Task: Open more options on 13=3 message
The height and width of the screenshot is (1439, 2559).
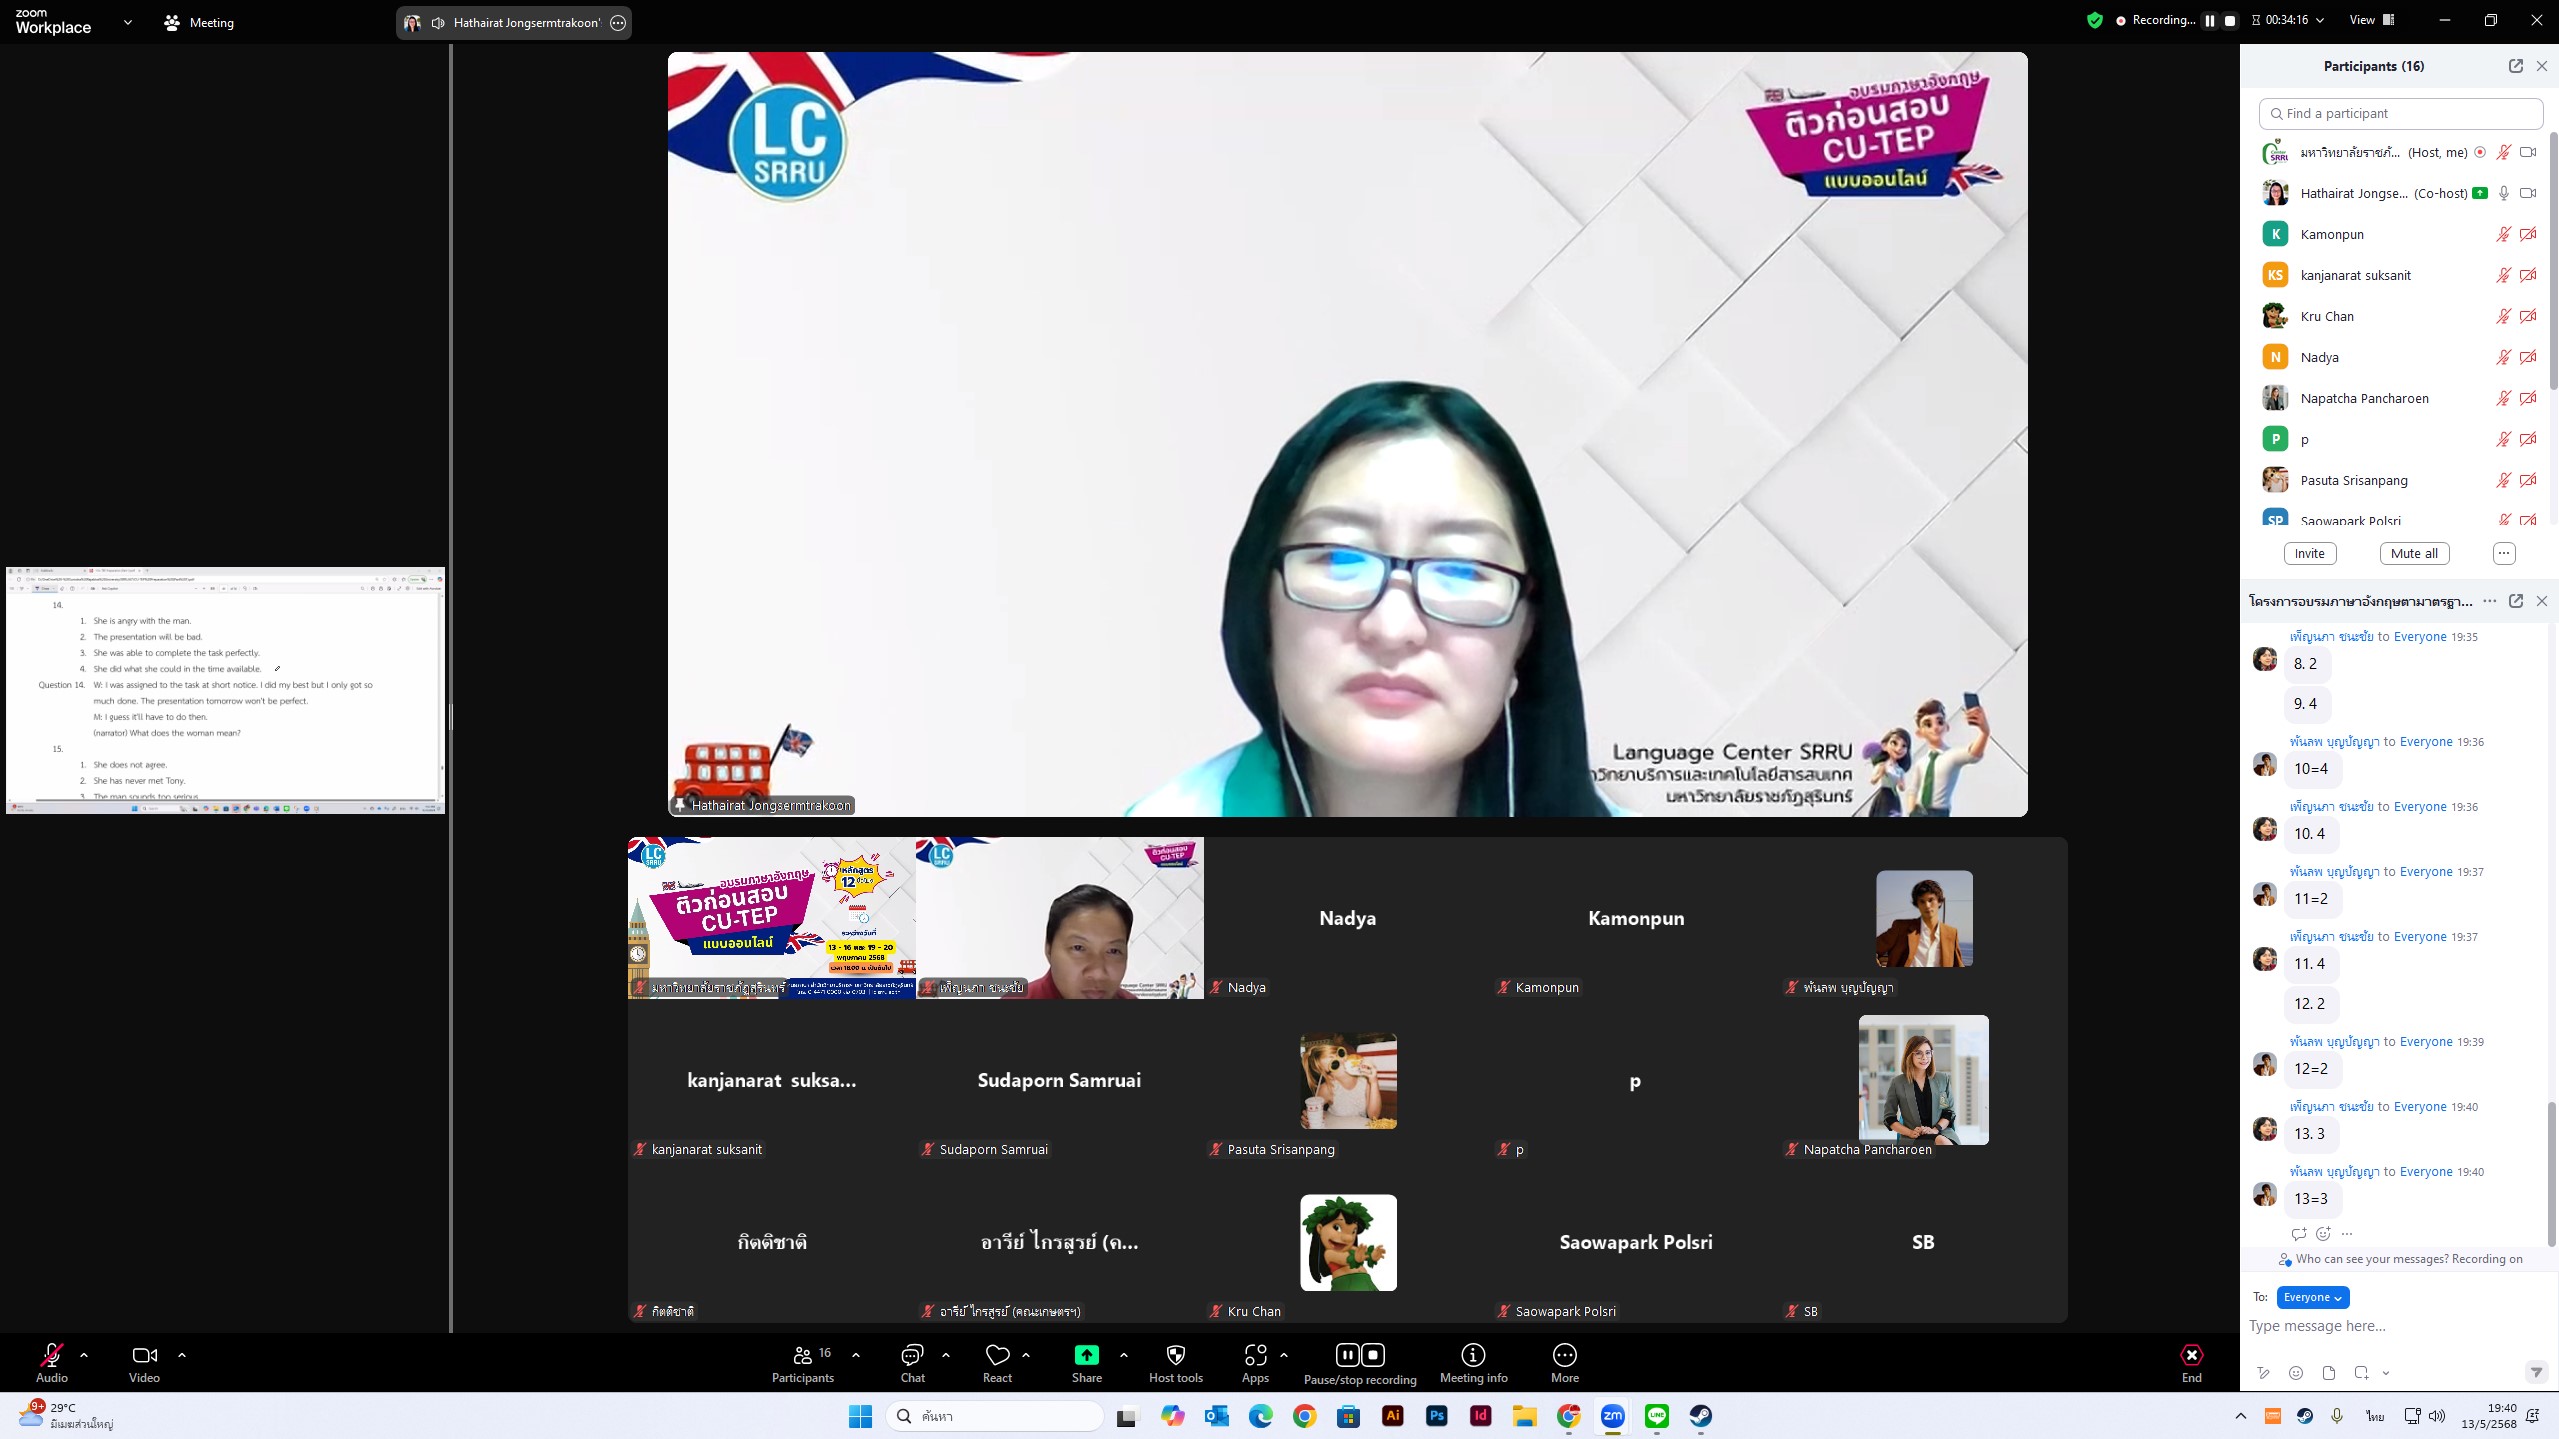Action: tap(2347, 1234)
